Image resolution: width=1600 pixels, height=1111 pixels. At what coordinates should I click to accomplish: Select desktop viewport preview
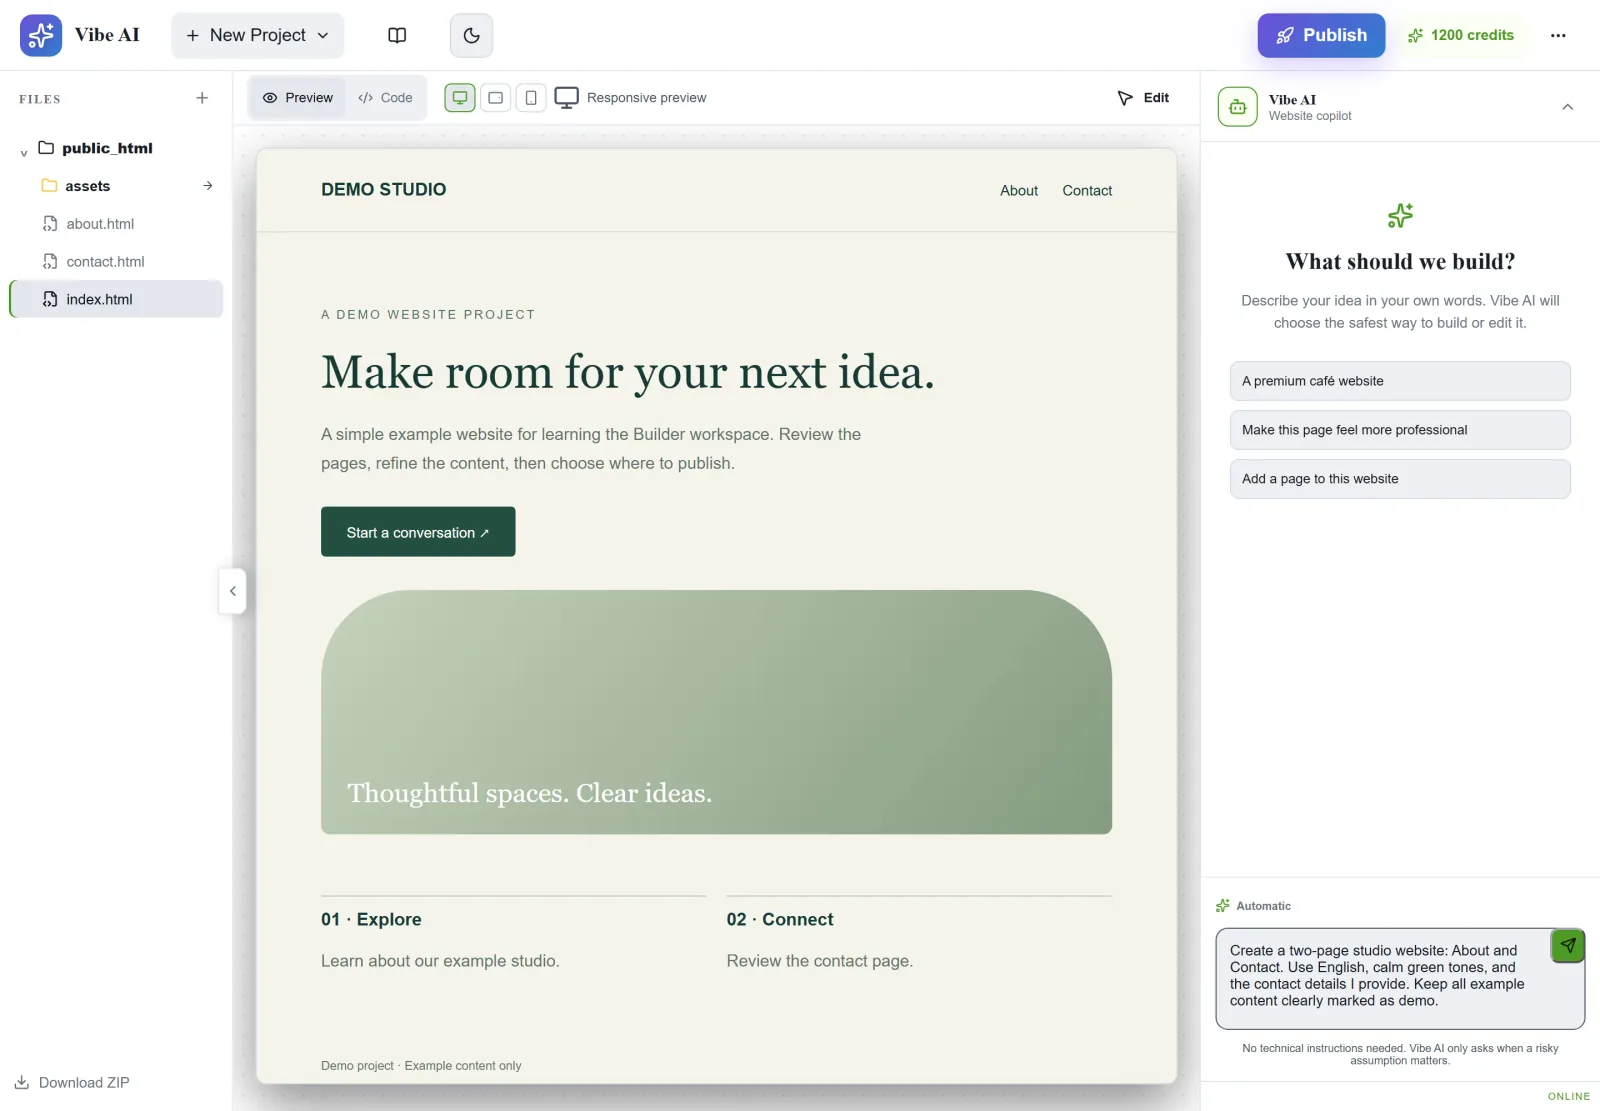[460, 98]
